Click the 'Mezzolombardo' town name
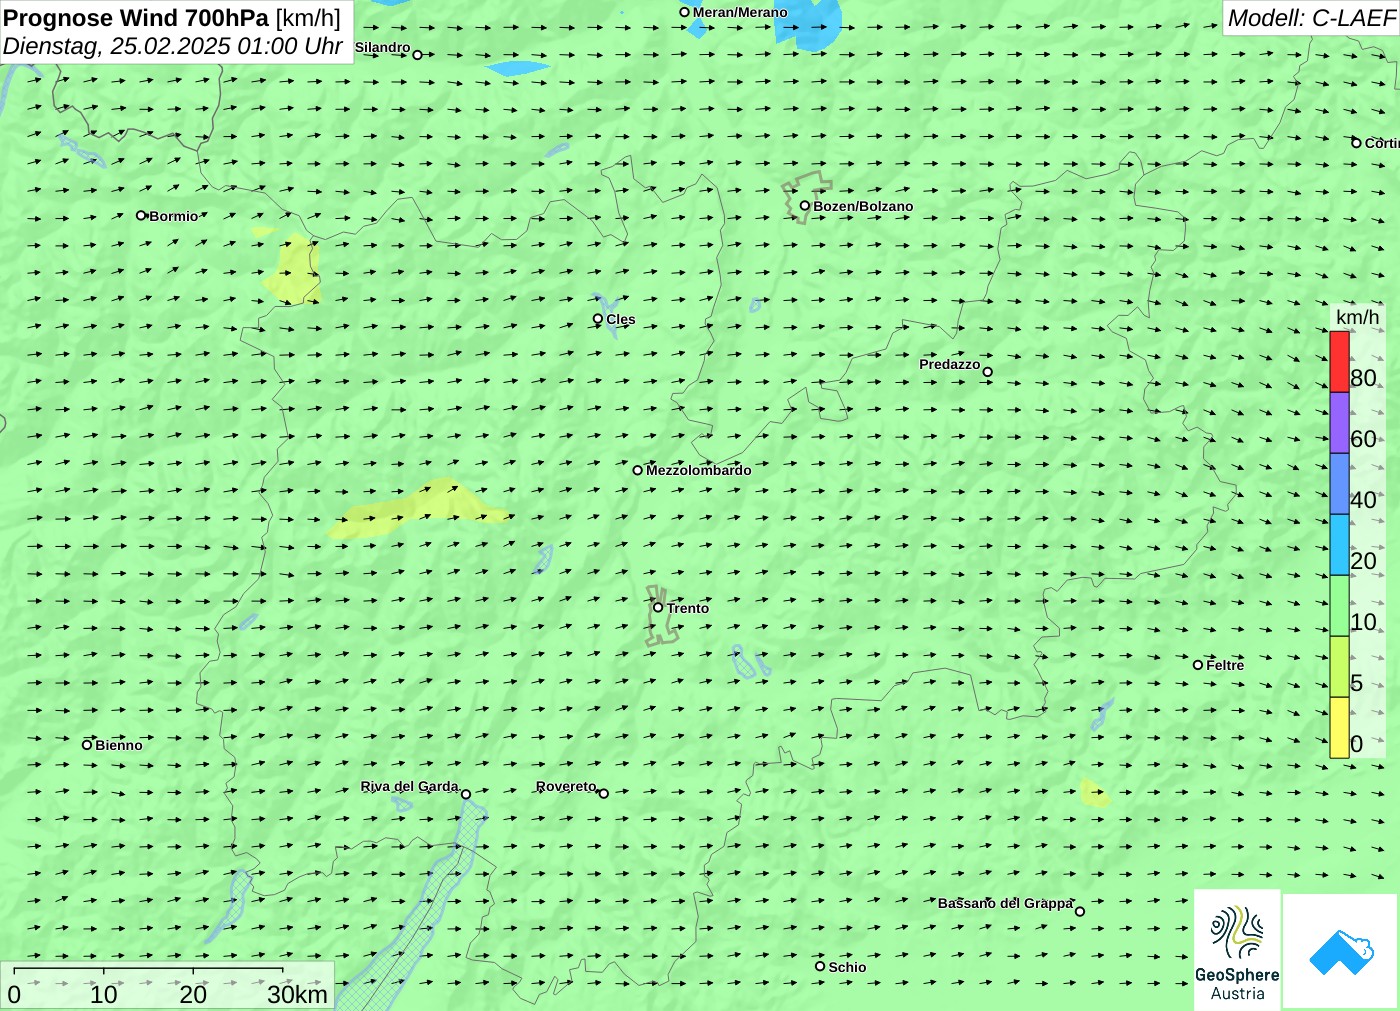1400x1011 pixels. [x=698, y=470]
